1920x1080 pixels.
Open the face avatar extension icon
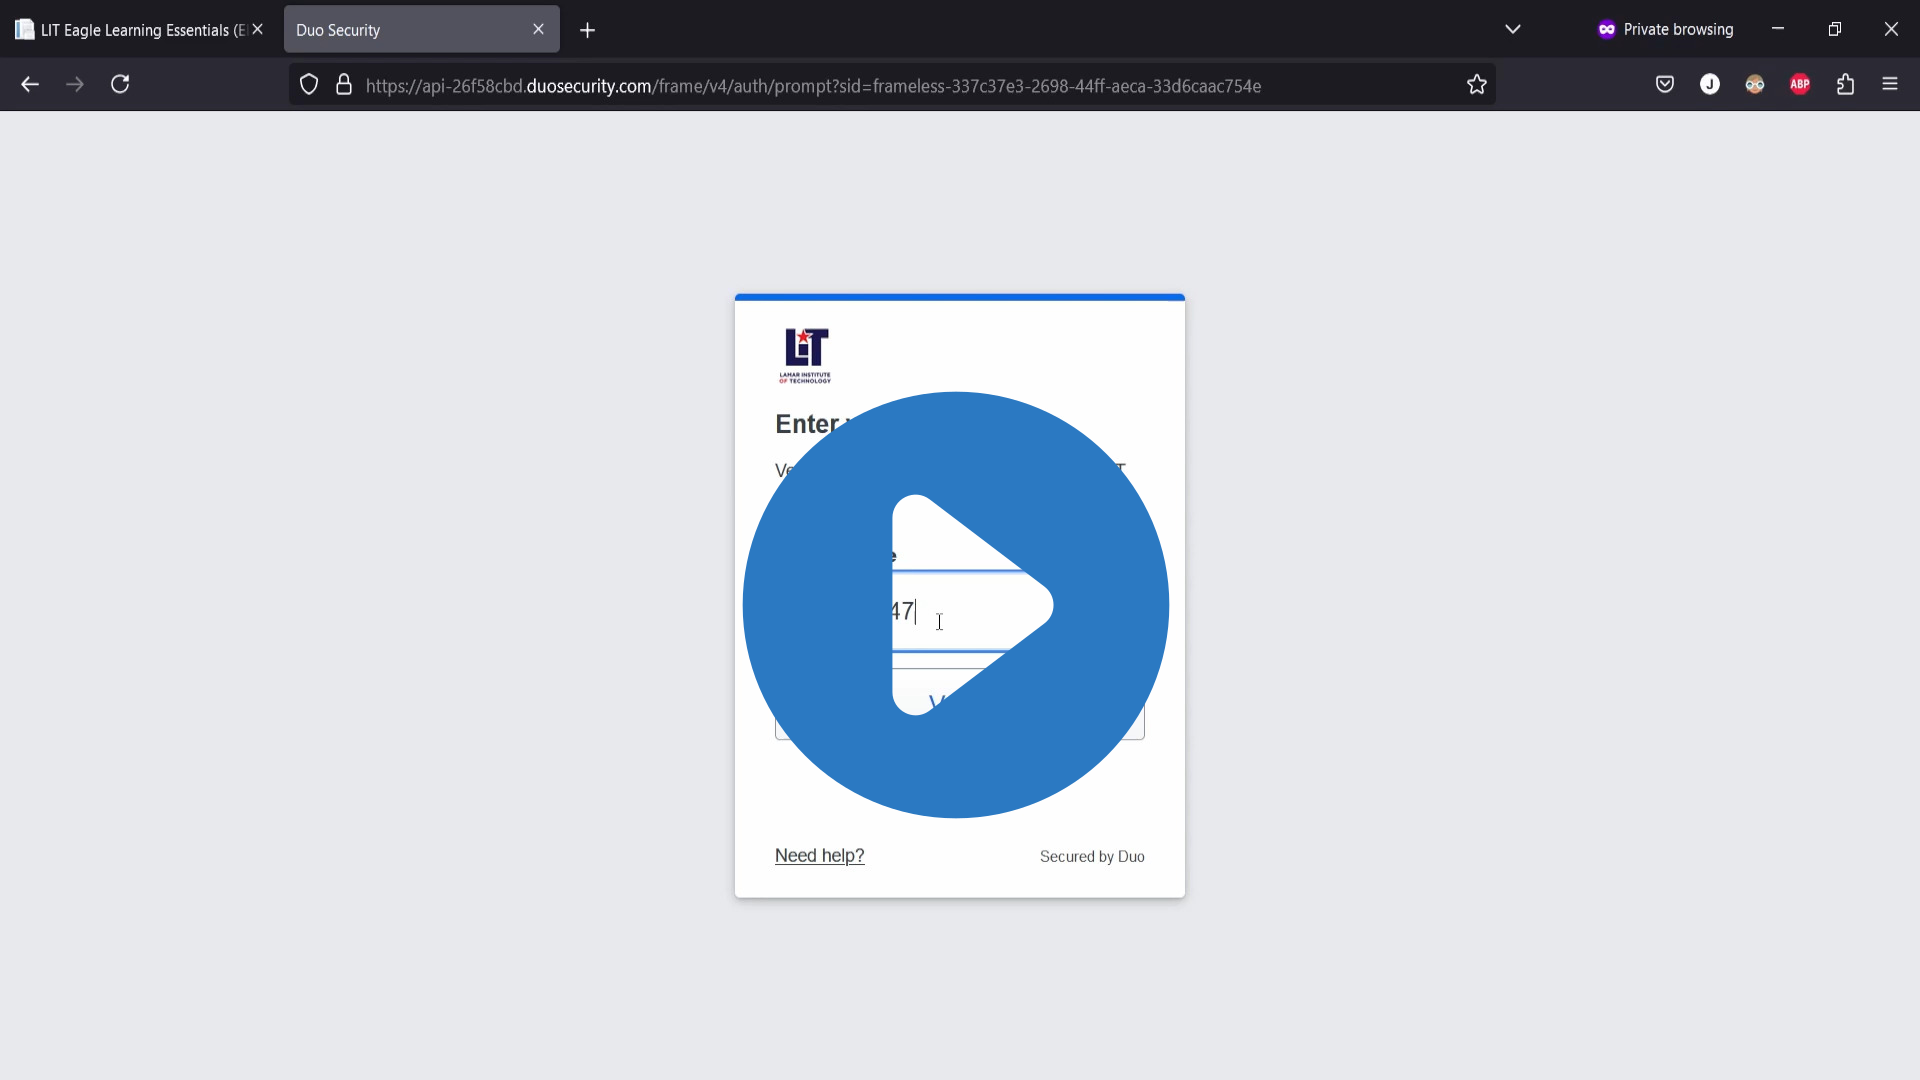(1755, 85)
